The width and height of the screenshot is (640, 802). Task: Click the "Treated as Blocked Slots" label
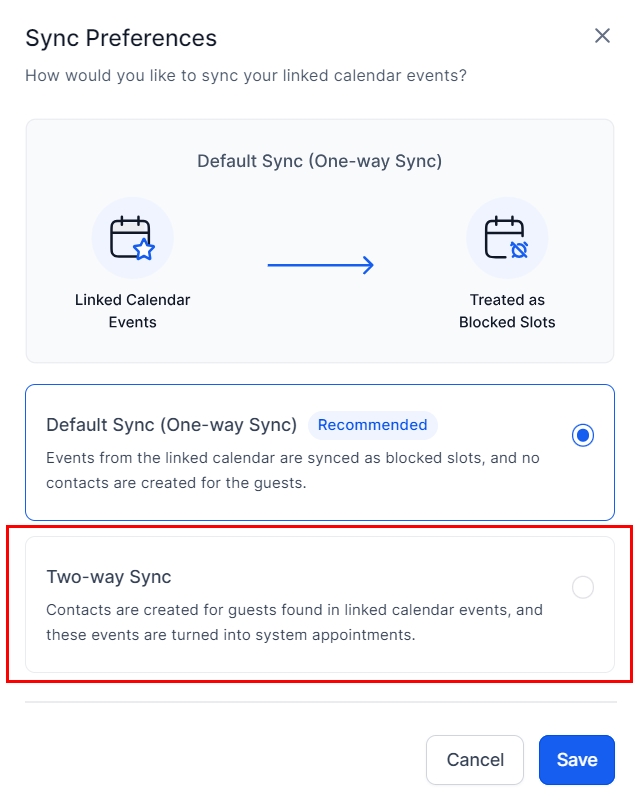[507, 311]
